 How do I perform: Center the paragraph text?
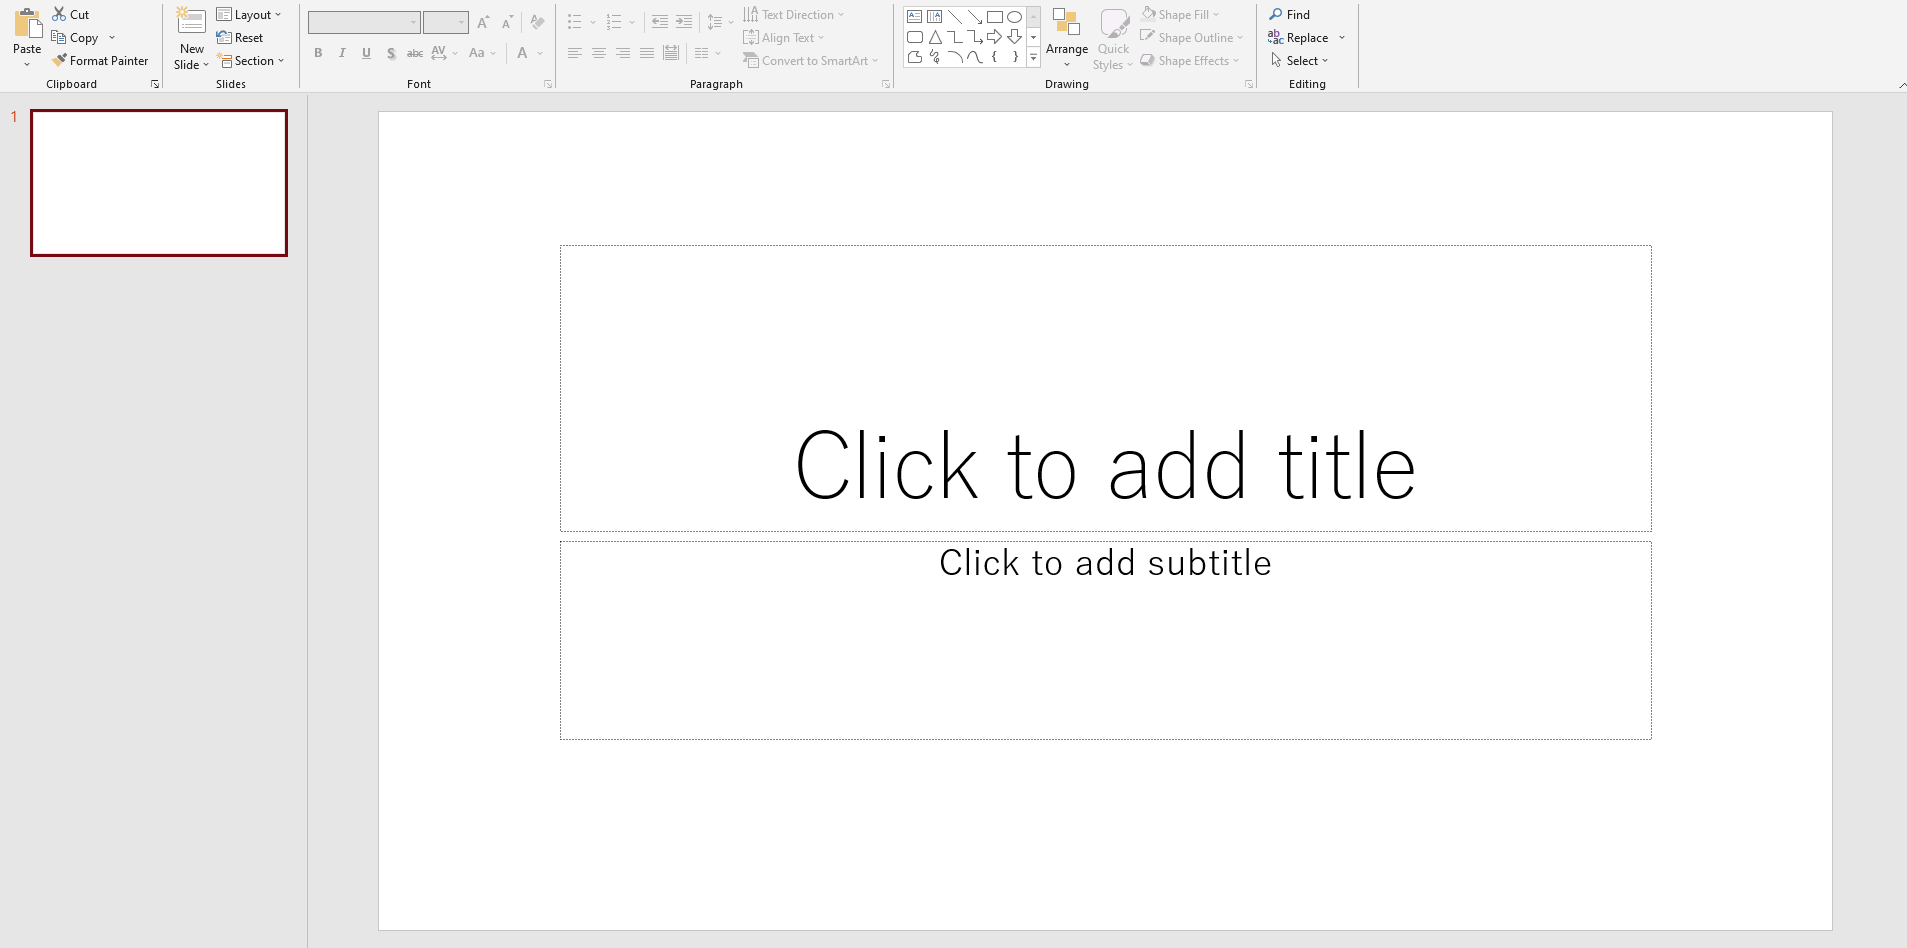coord(598,53)
